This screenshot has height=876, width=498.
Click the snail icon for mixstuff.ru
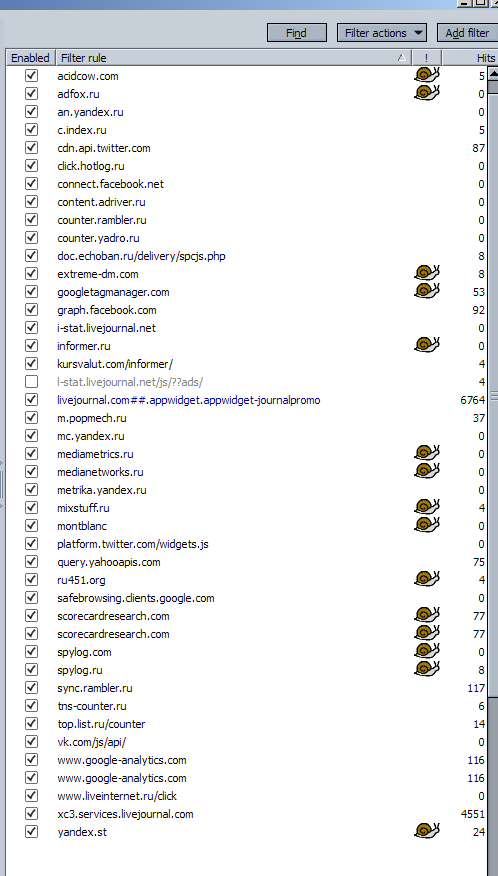[427, 507]
